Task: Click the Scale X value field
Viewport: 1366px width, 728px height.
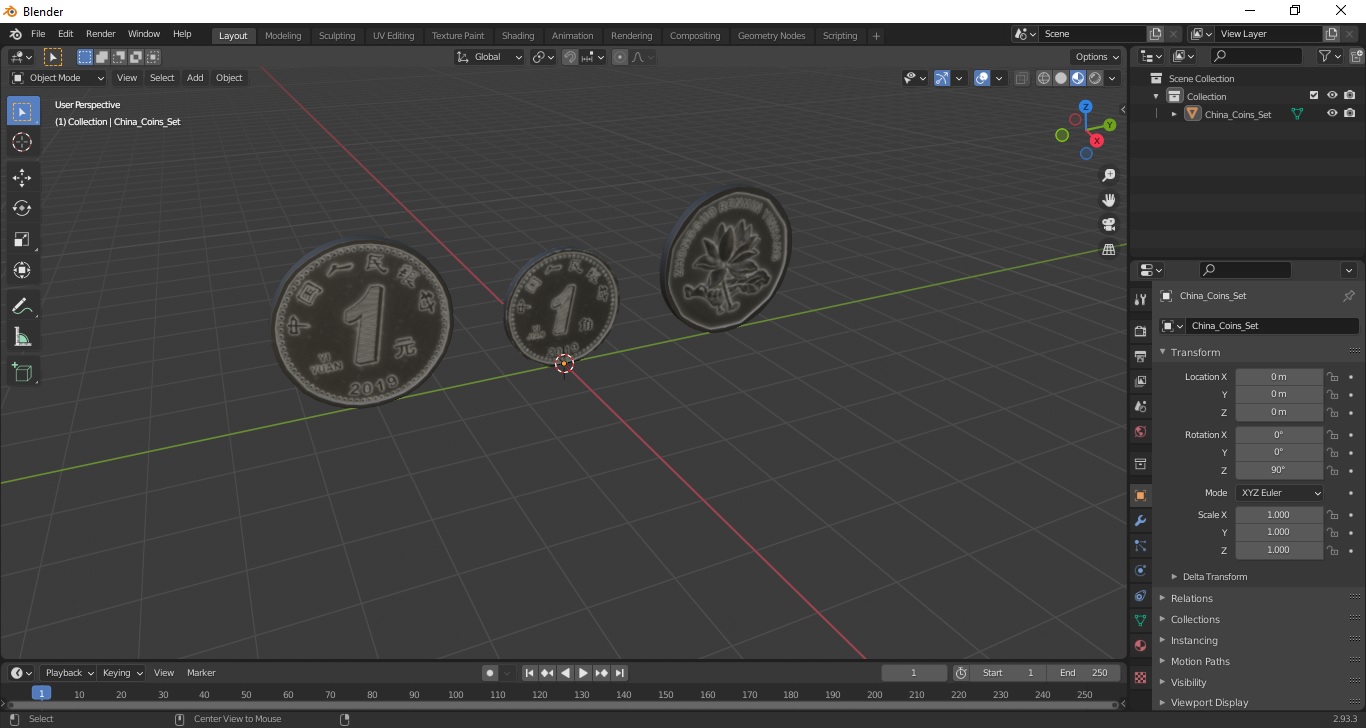Action: [1279, 515]
